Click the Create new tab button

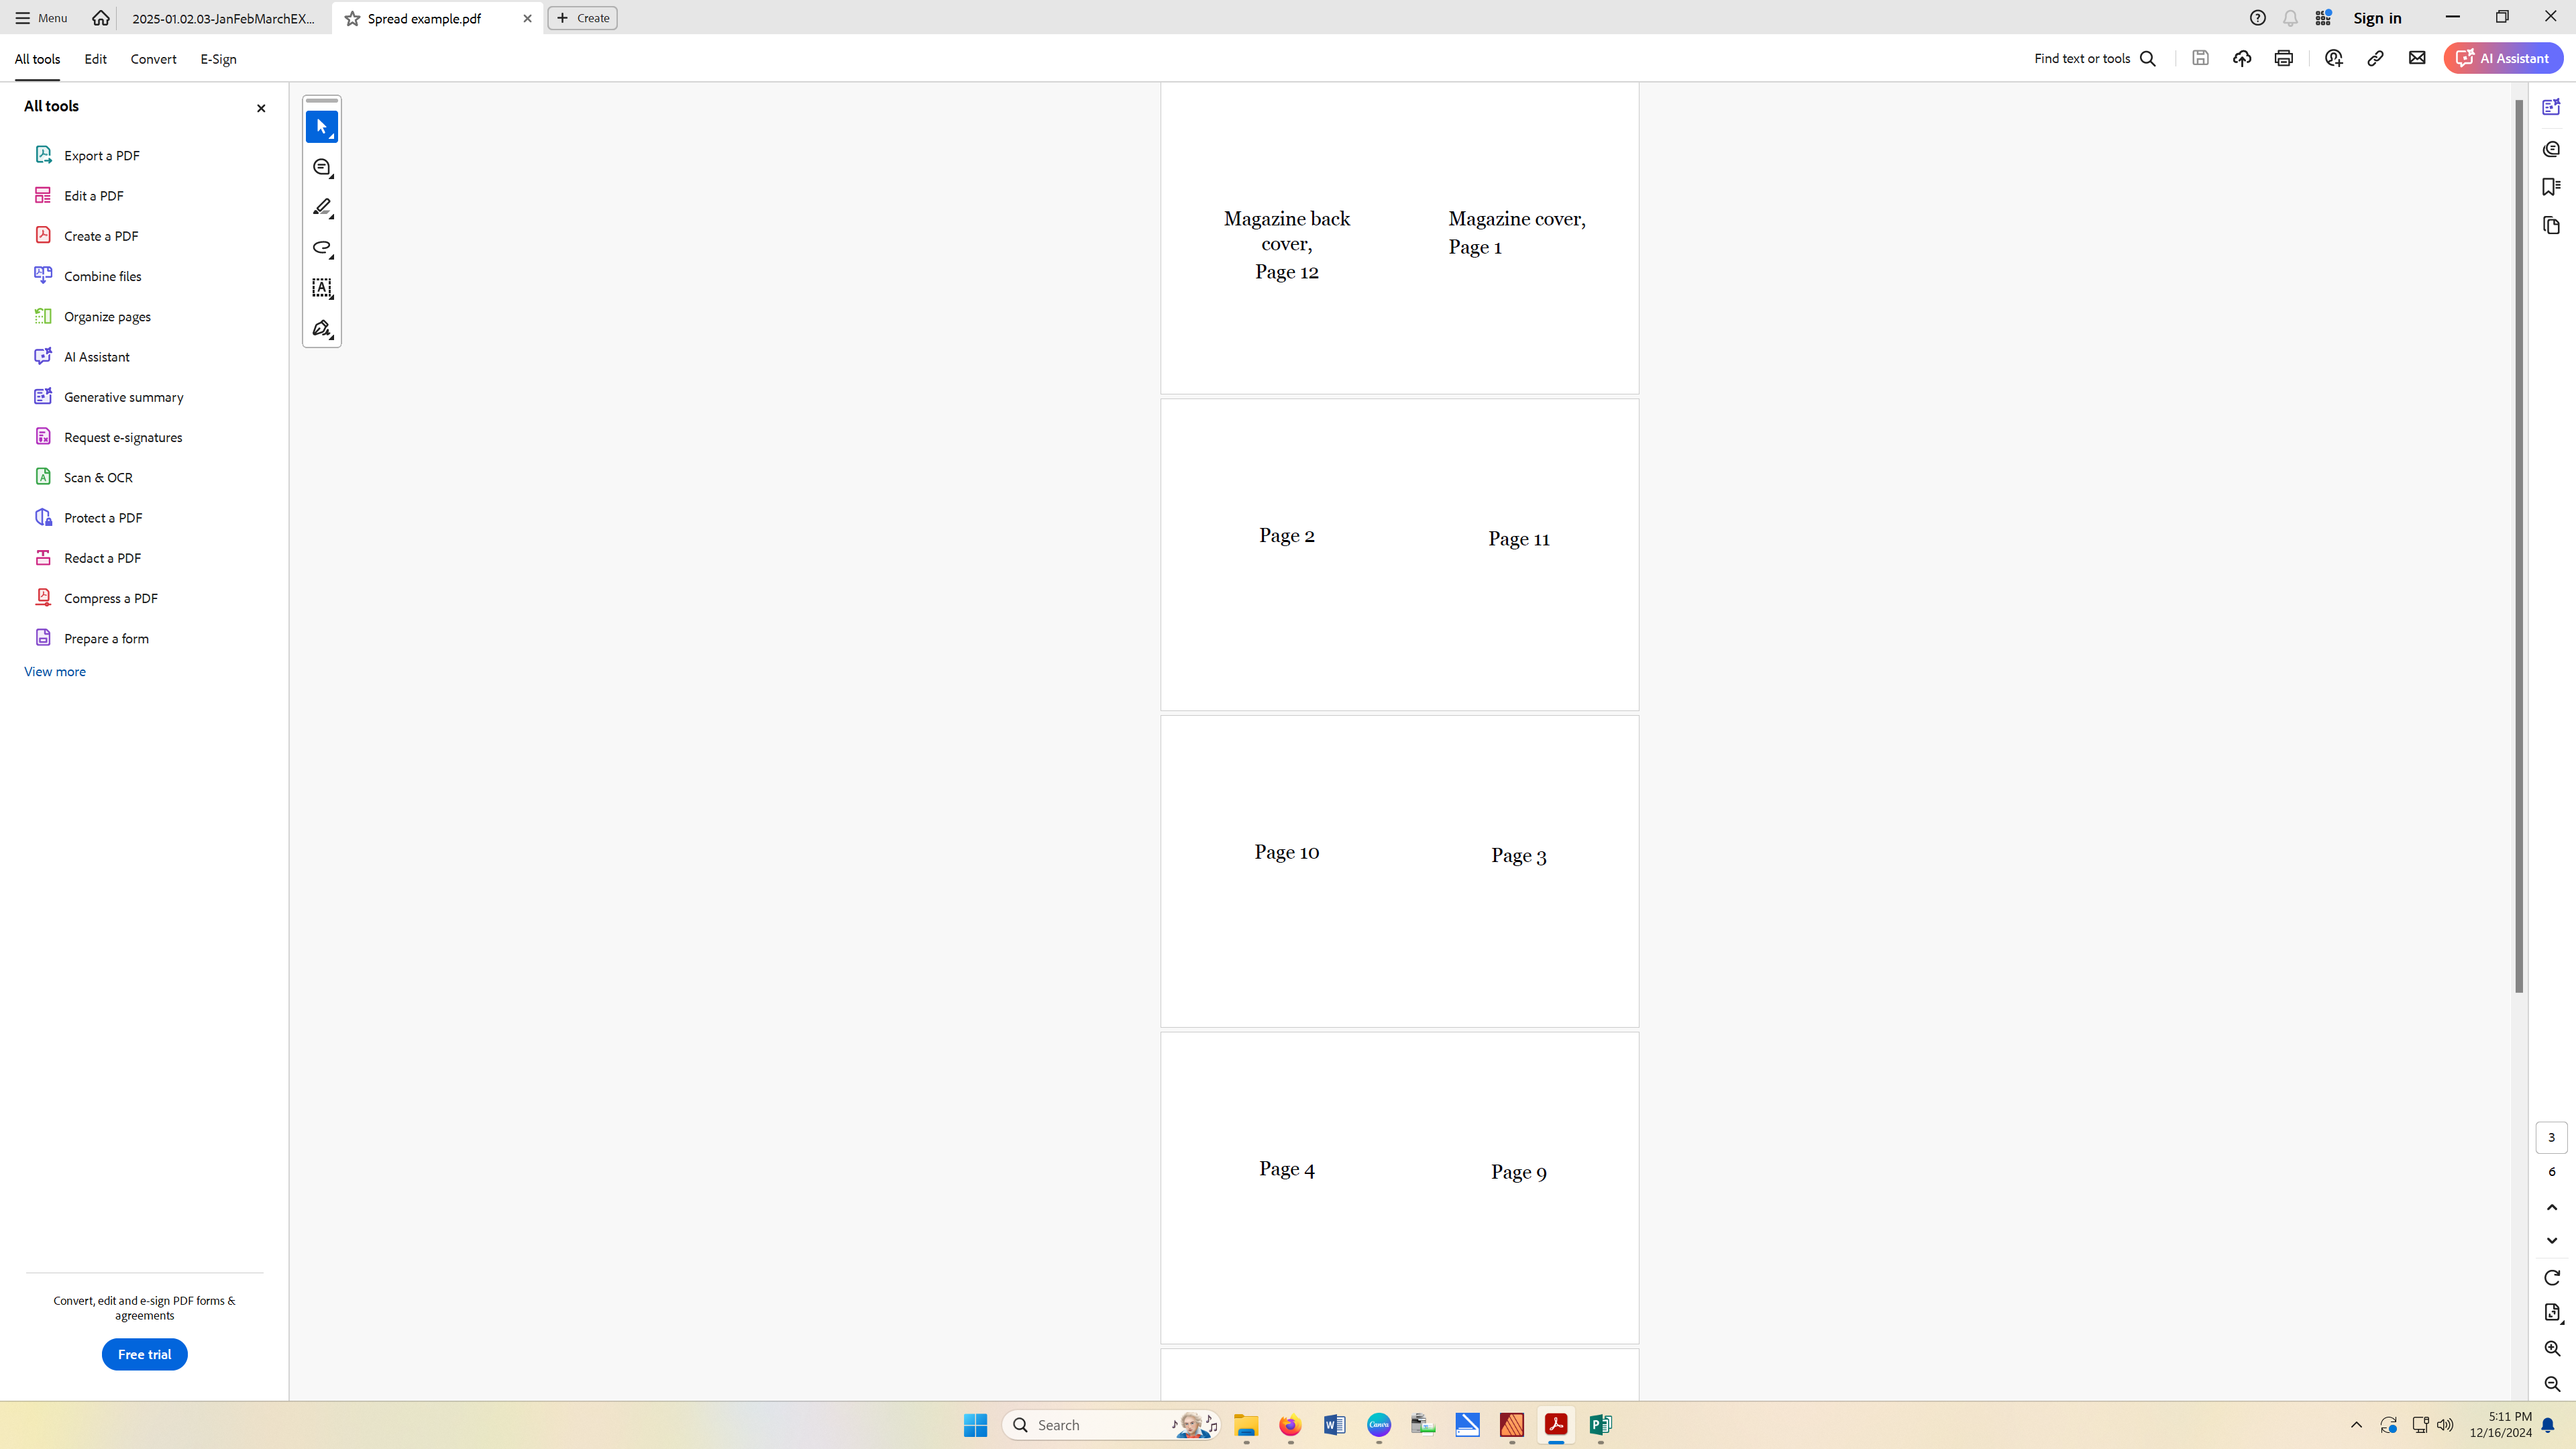click(582, 18)
